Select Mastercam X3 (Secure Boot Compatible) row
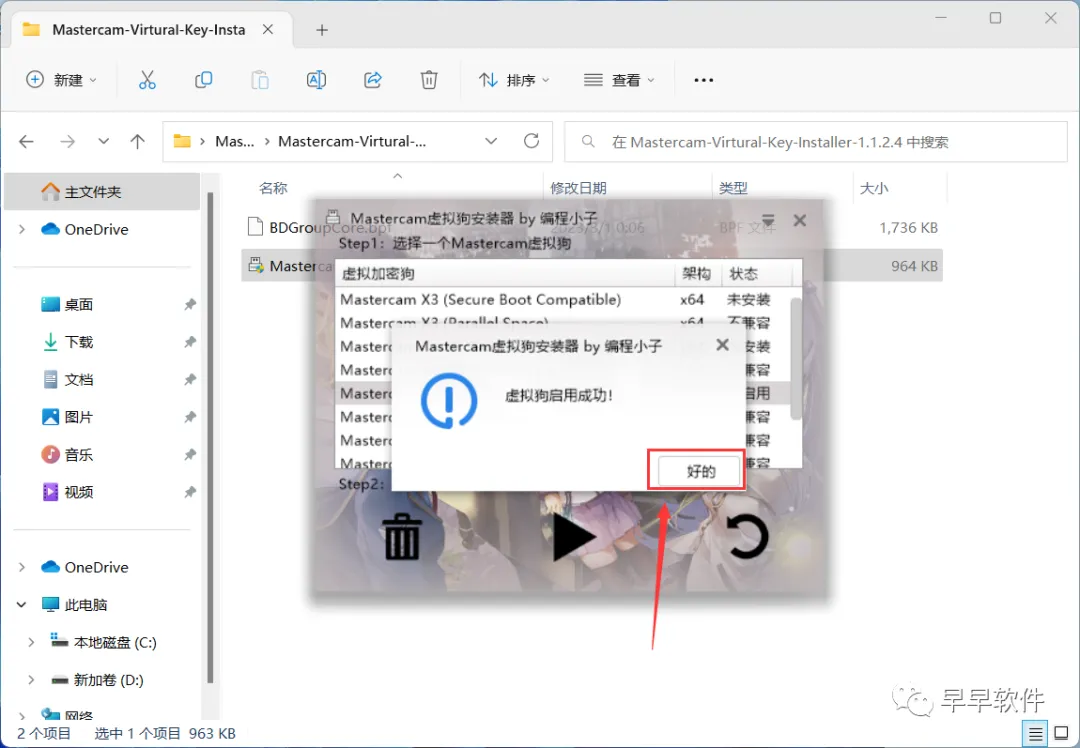 click(562, 300)
